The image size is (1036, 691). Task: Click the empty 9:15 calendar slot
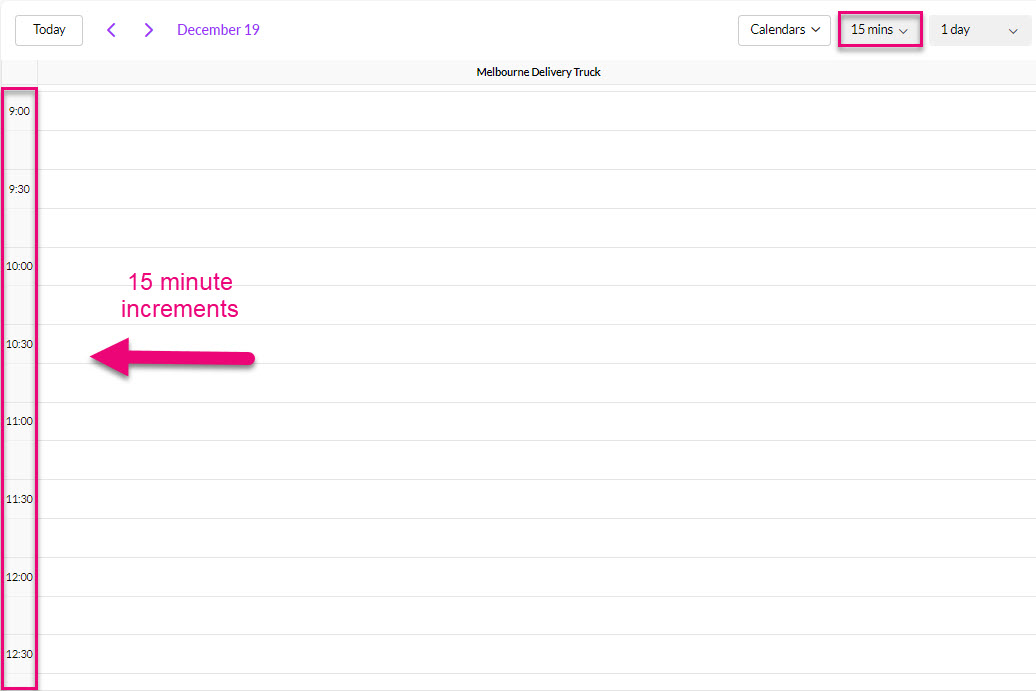pyautogui.click(x=536, y=150)
